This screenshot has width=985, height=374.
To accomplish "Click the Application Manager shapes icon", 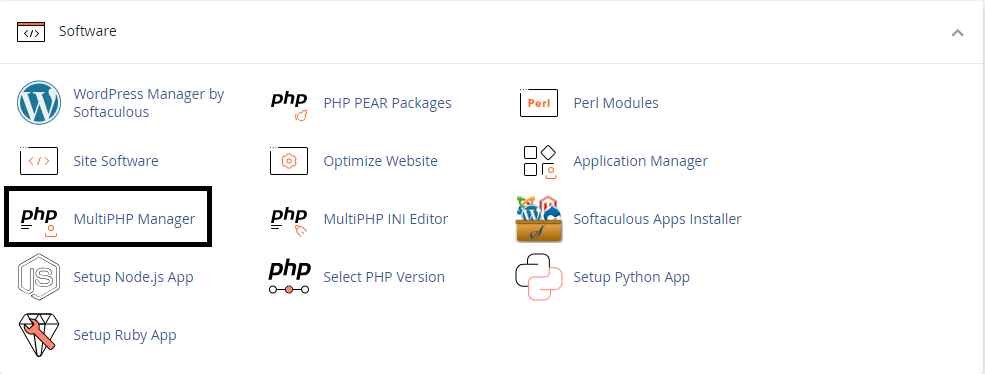I will coord(540,162).
